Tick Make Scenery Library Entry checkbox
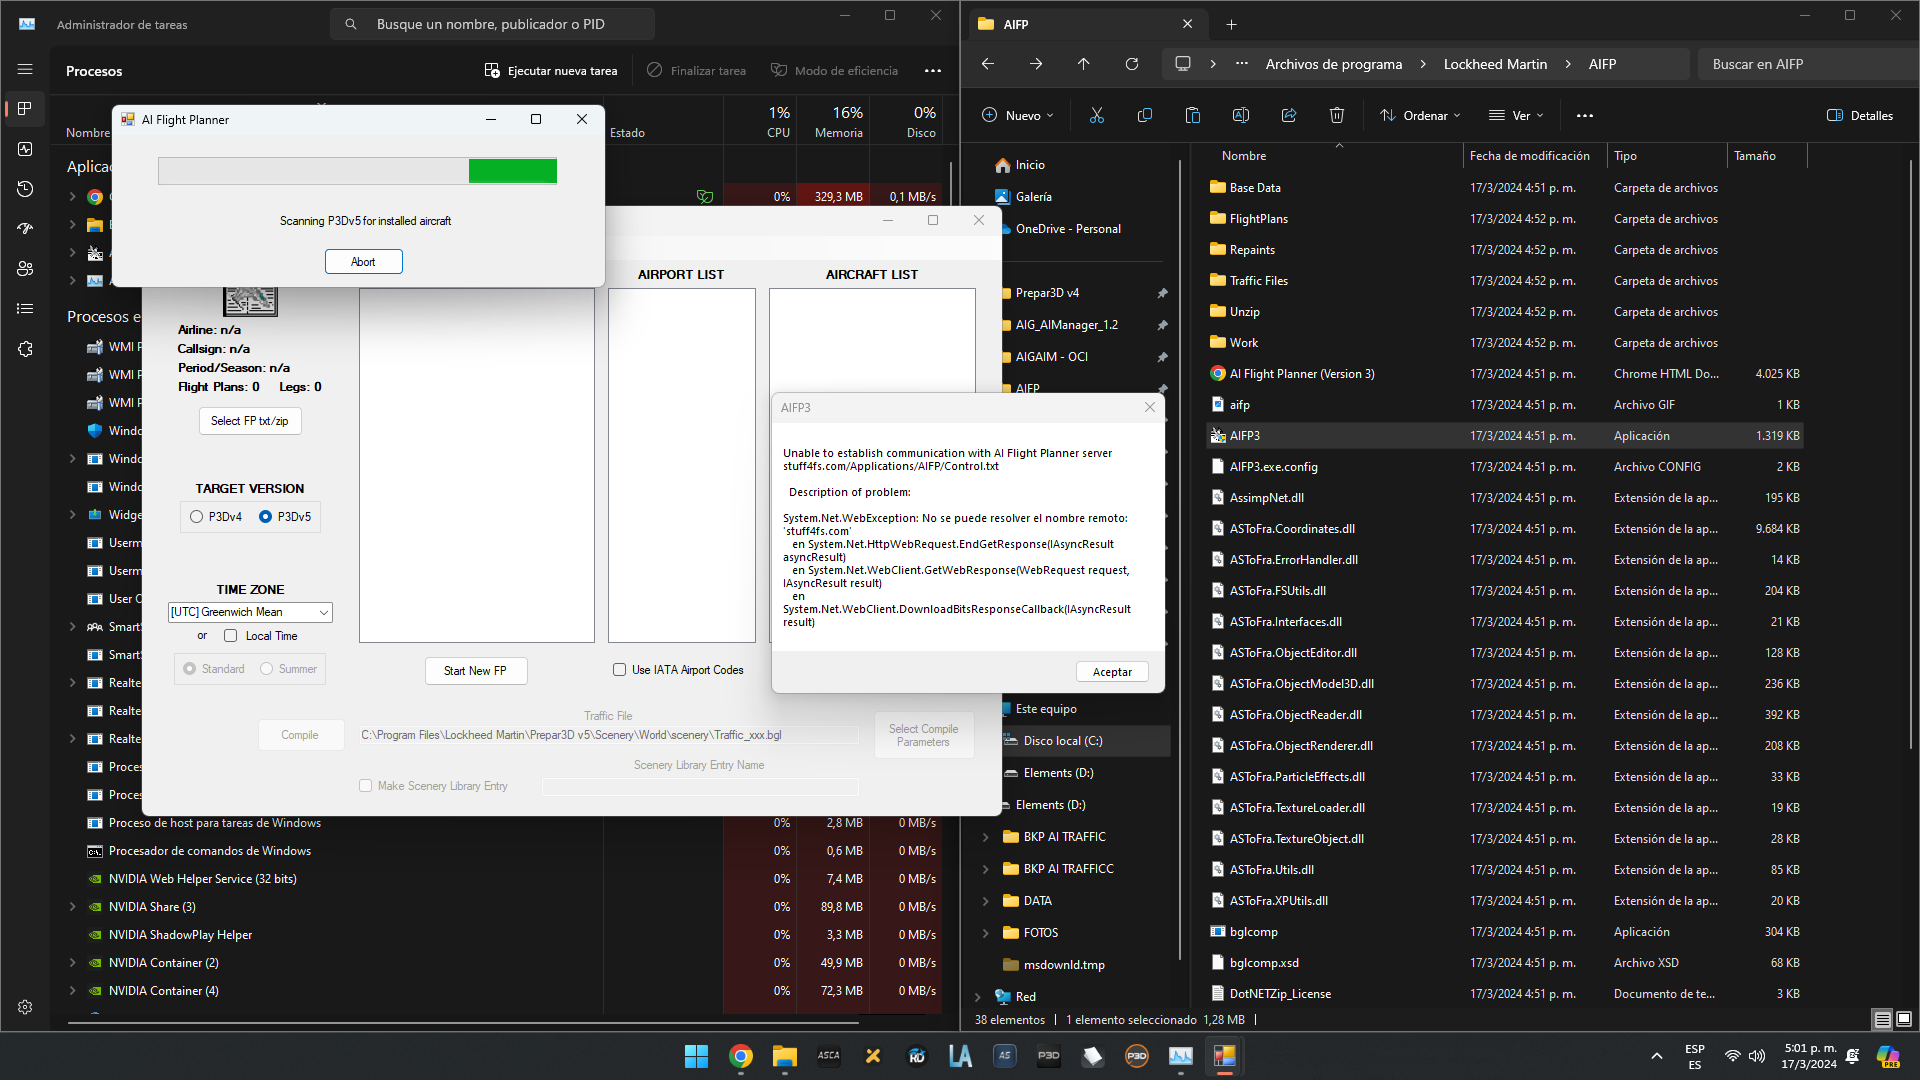Viewport: 1920px width, 1080px height. click(366, 786)
